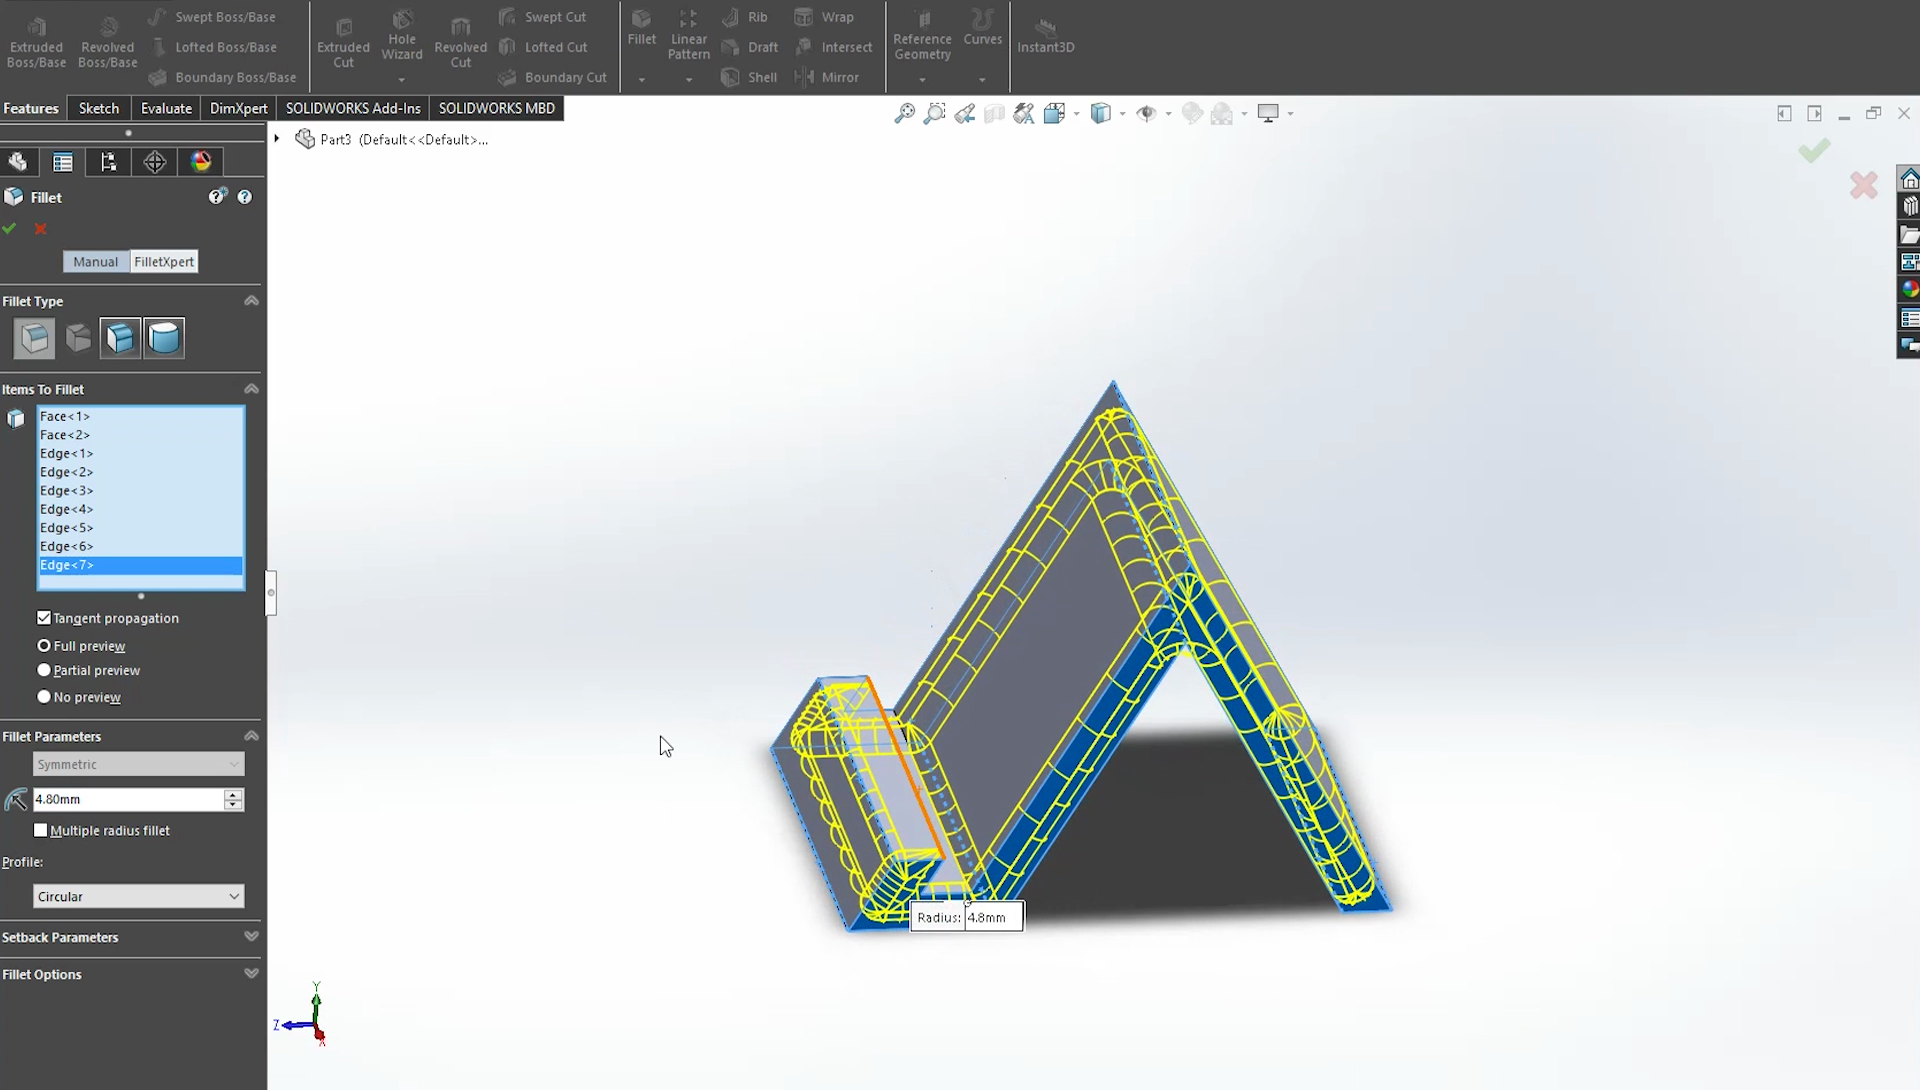Click the Extruded Cut tool

pyautogui.click(x=343, y=42)
